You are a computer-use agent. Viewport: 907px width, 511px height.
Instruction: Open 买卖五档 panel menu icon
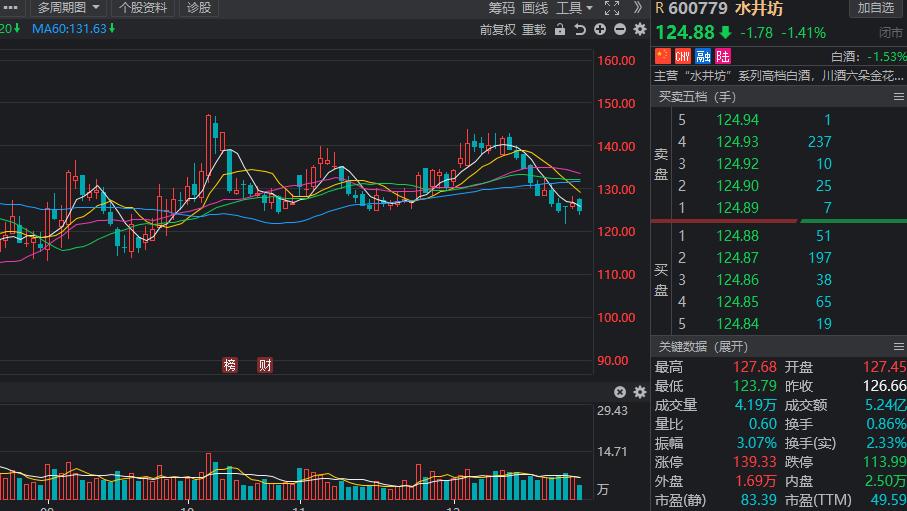(898, 97)
